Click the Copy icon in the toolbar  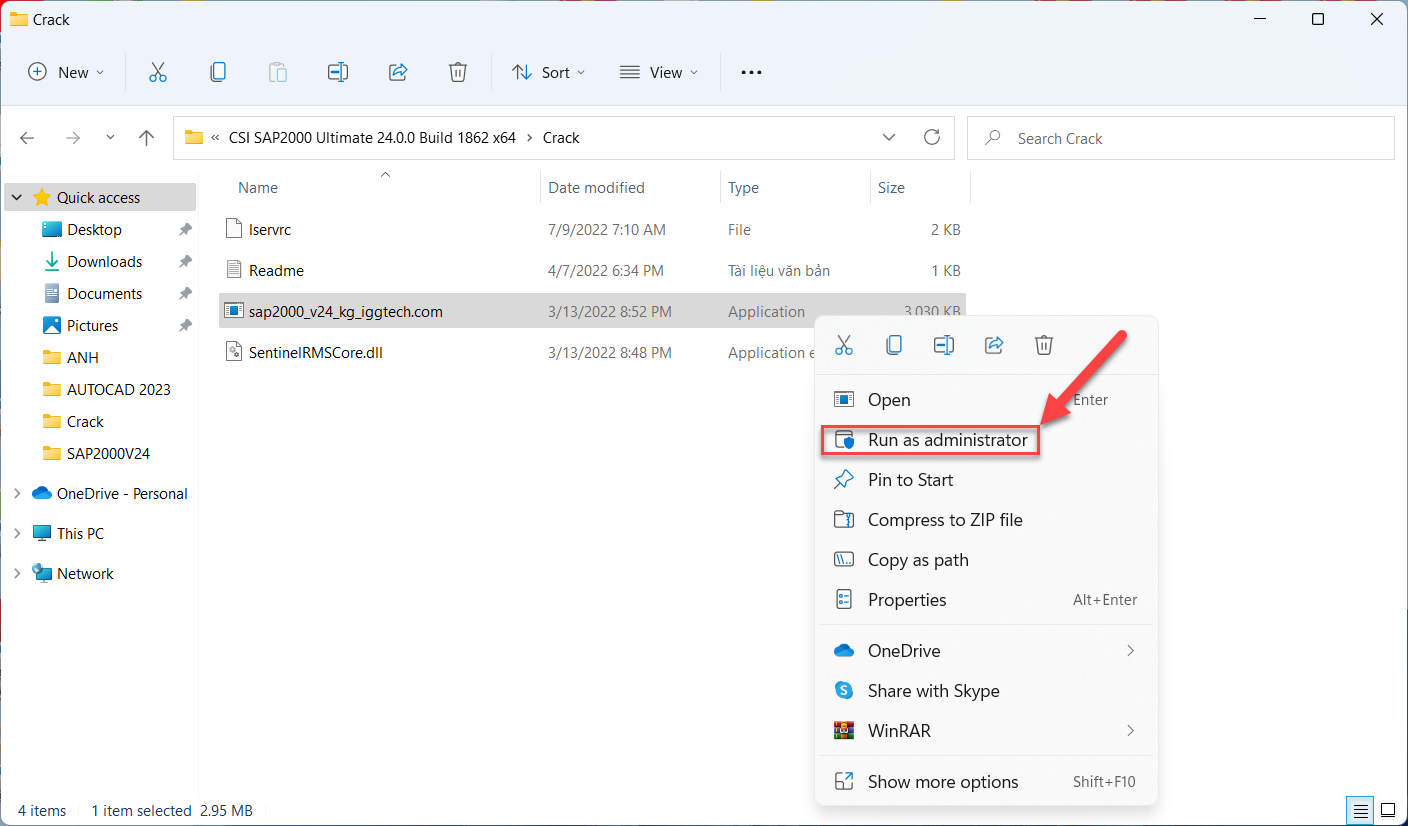pos(218,72)
